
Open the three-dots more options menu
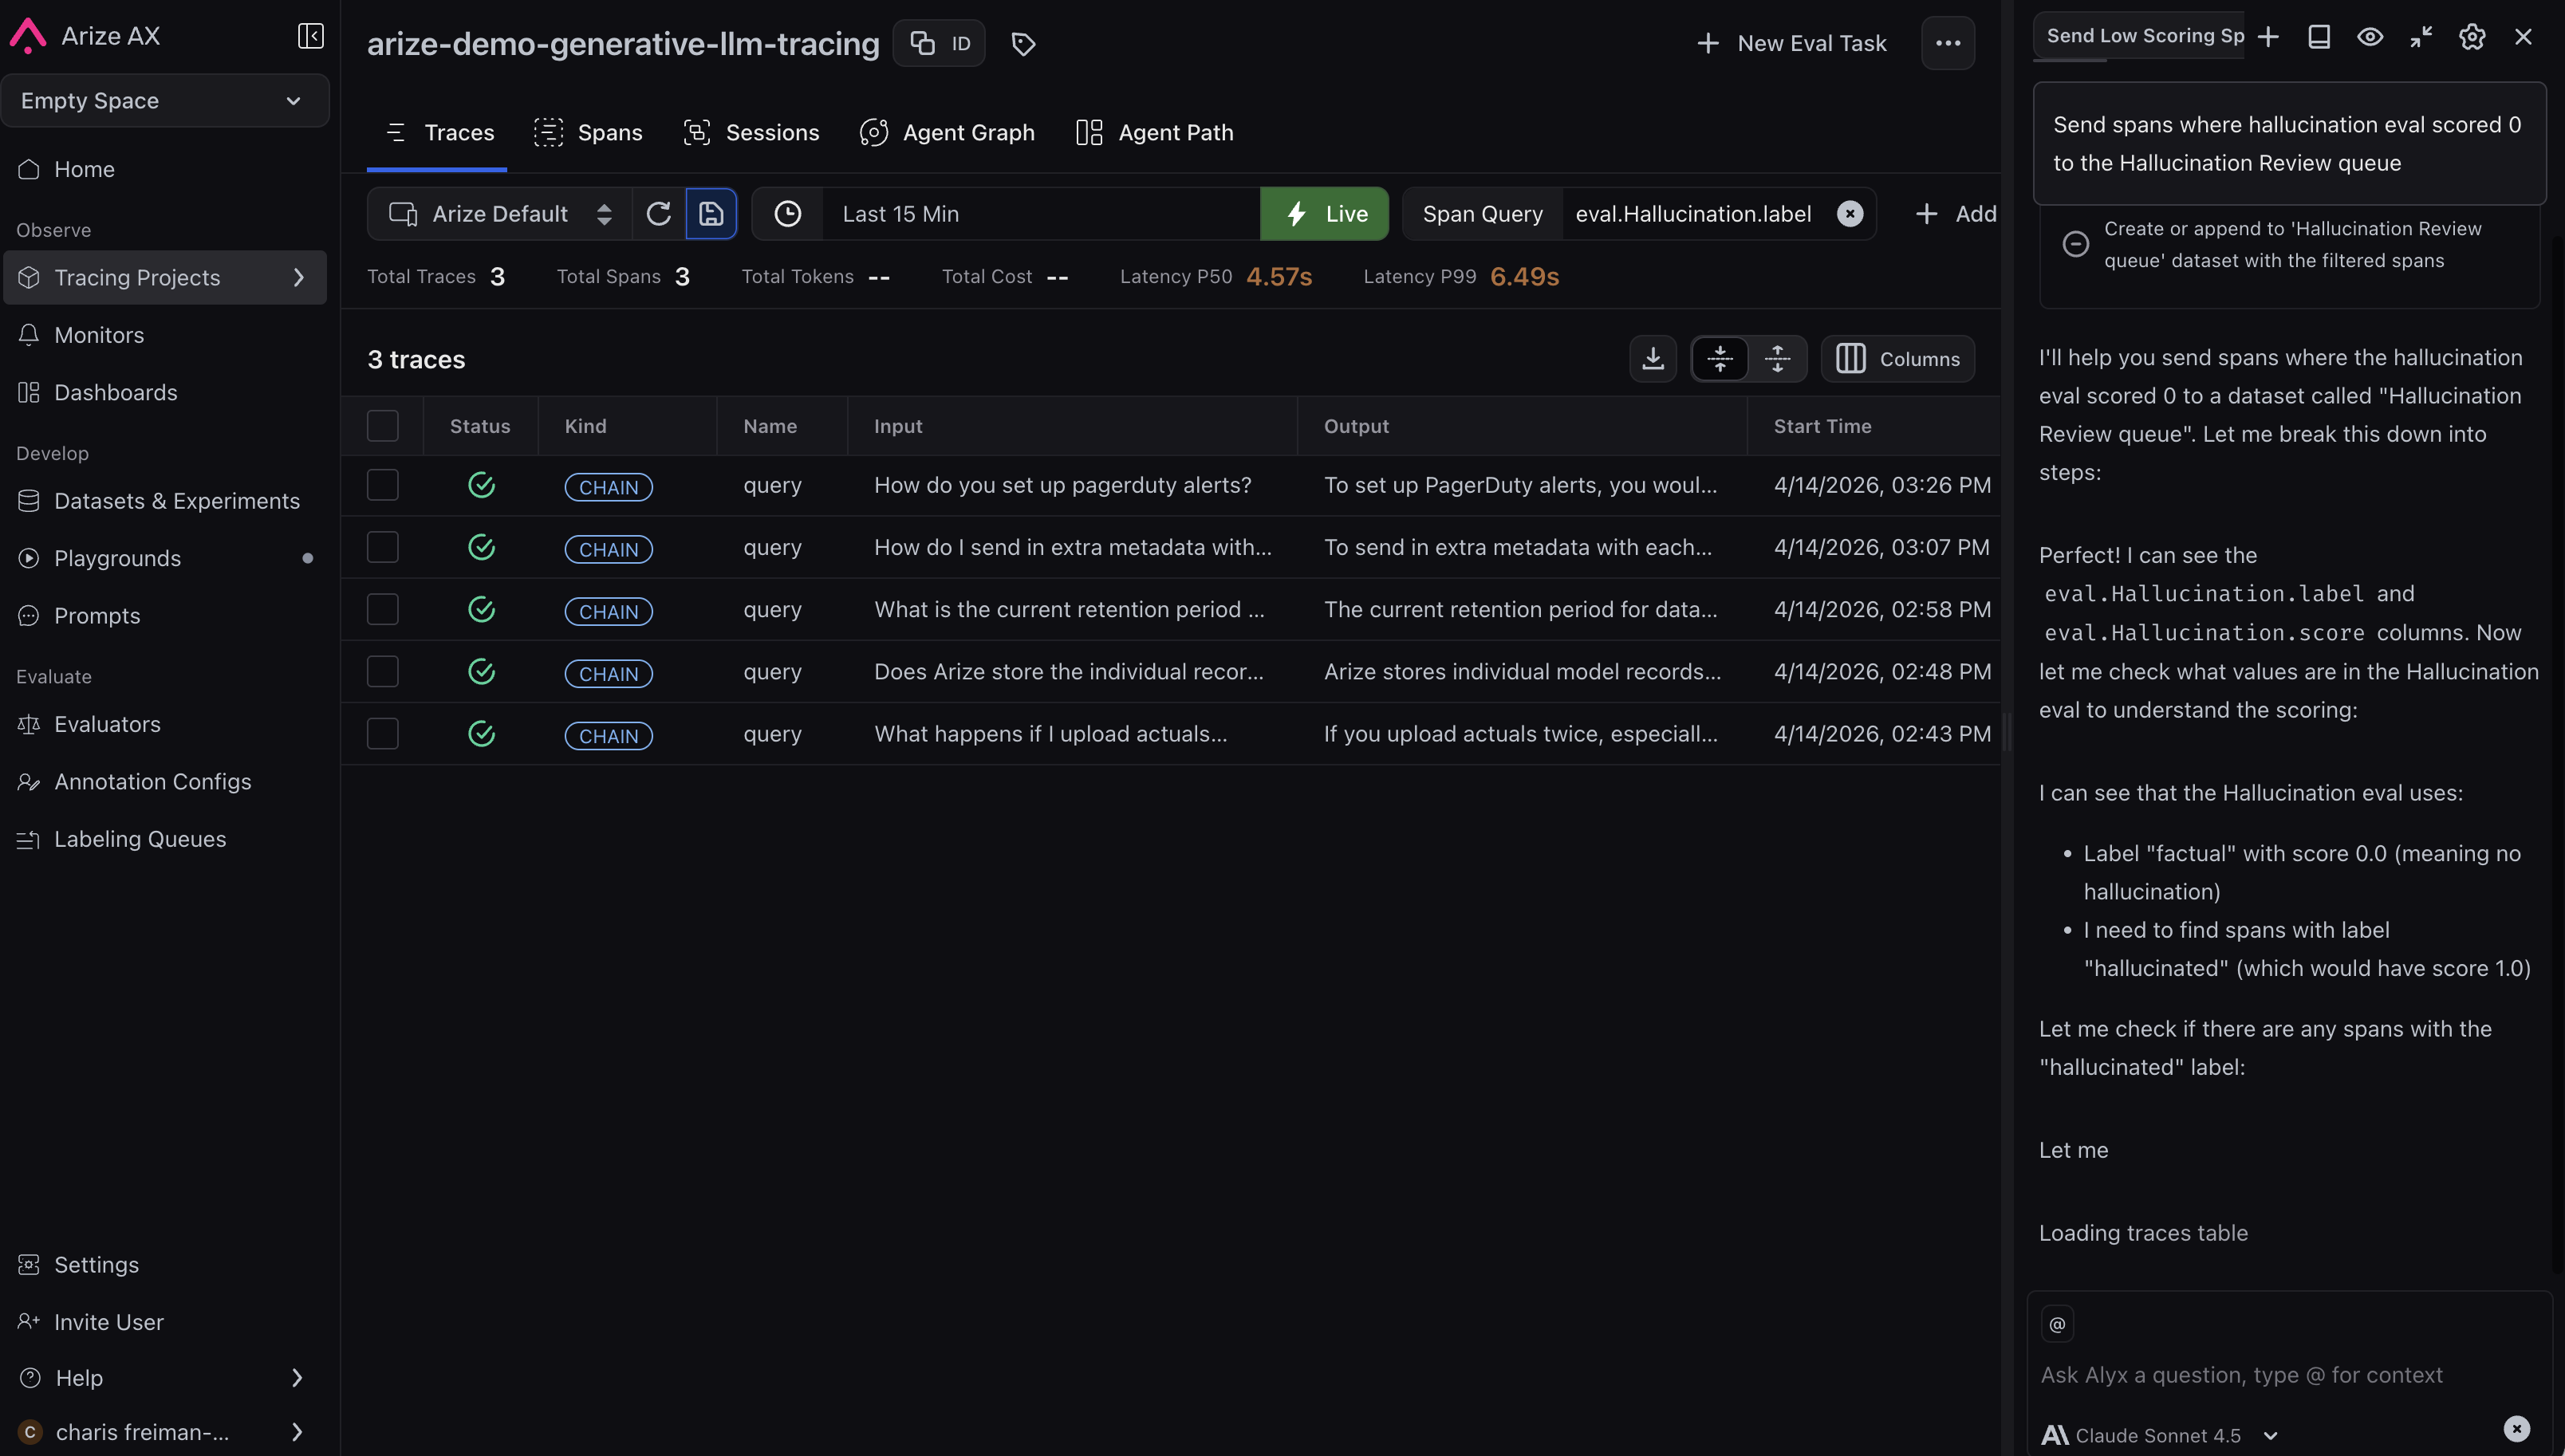click(x=1947, y=43)
